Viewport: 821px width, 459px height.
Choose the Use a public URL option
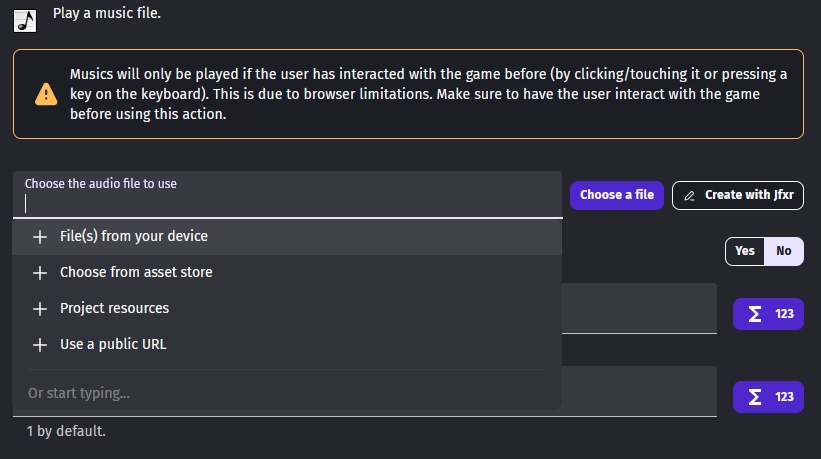click(113, 345)
